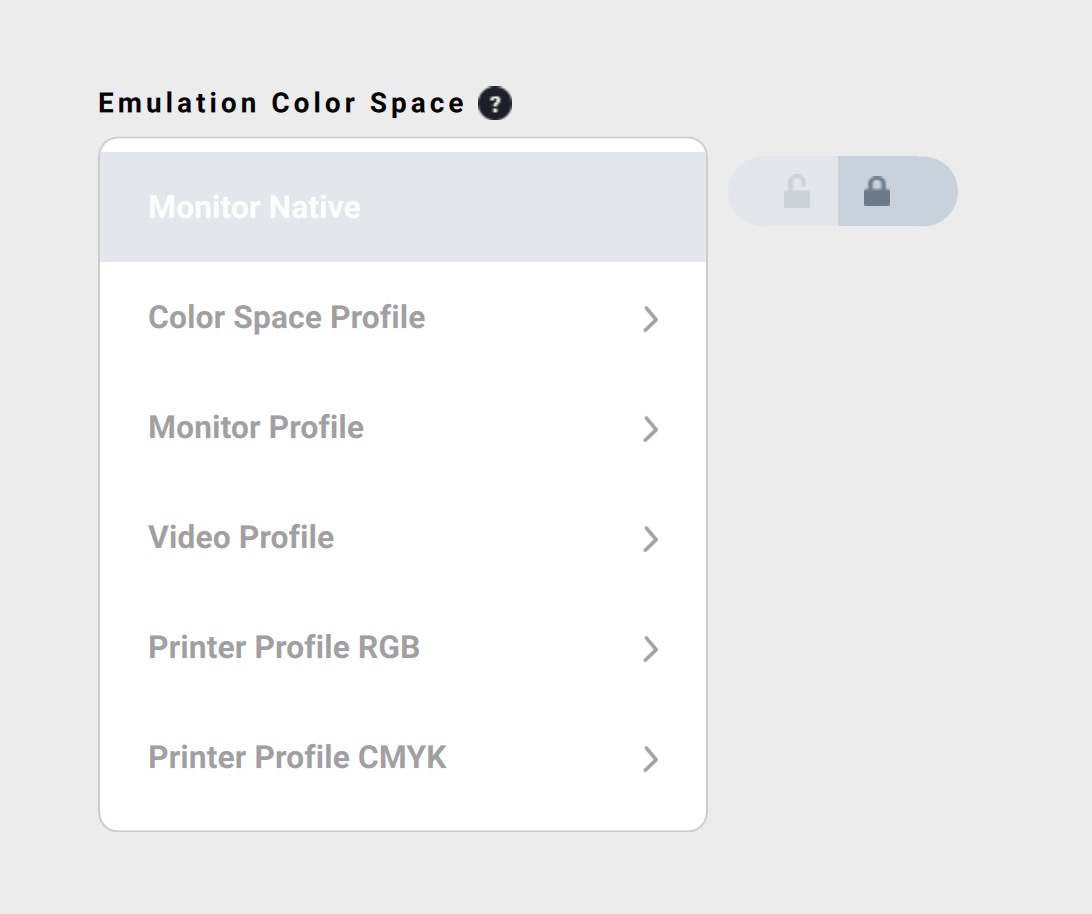This screenshot has height=914, width=1092.
Task: Choose the Printer Profile RGB entry
Action: [x=284, y=647]
